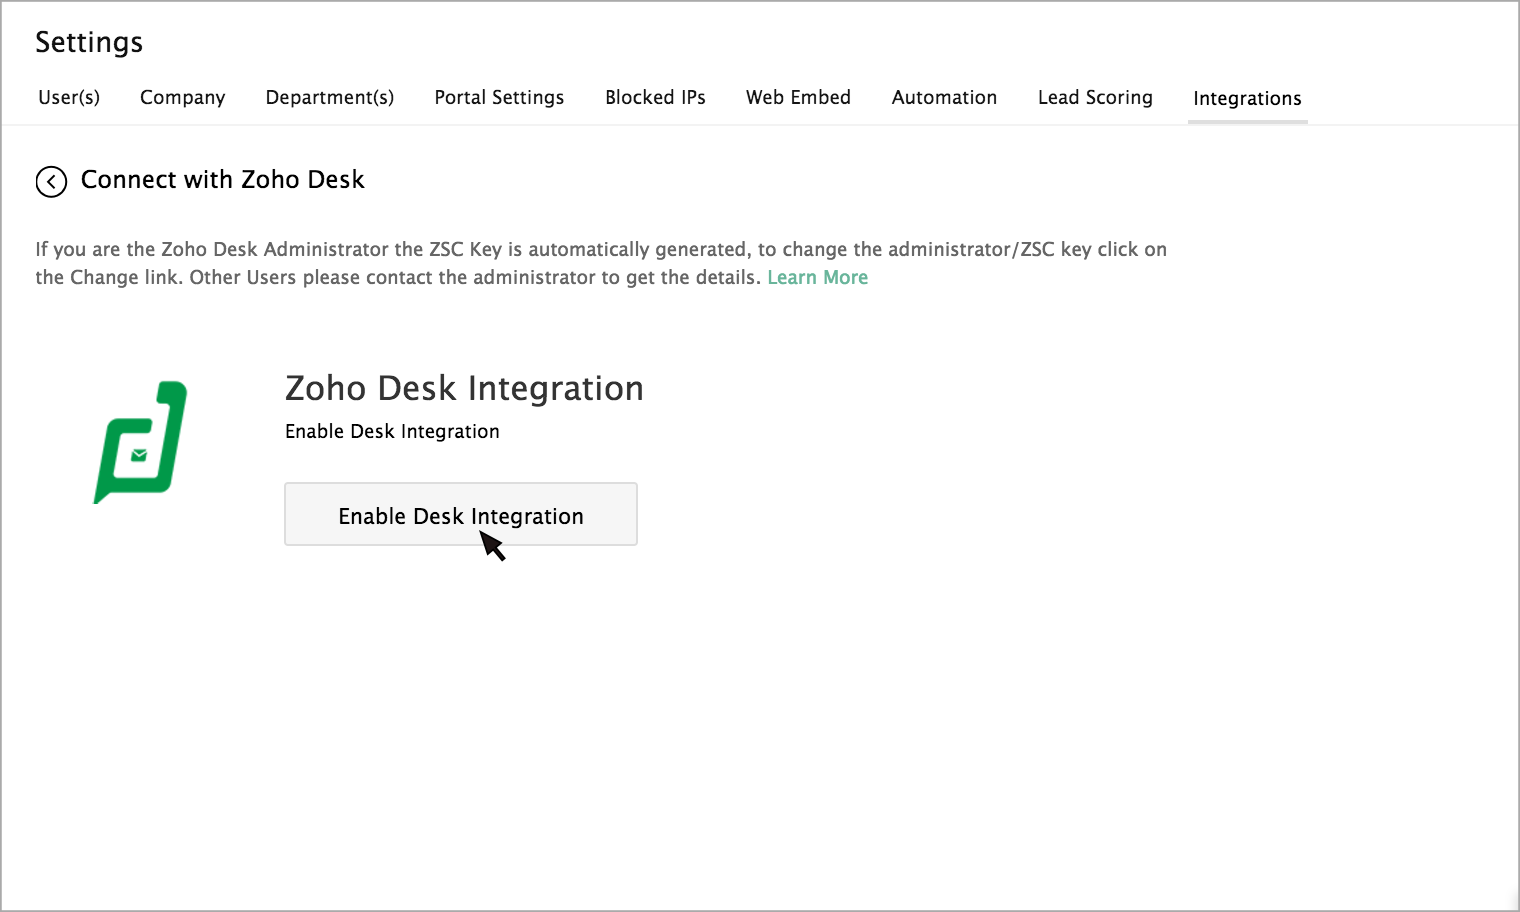Switch to the Company tab
This screenshot has width=1520, height=912.
pos(182,97)
